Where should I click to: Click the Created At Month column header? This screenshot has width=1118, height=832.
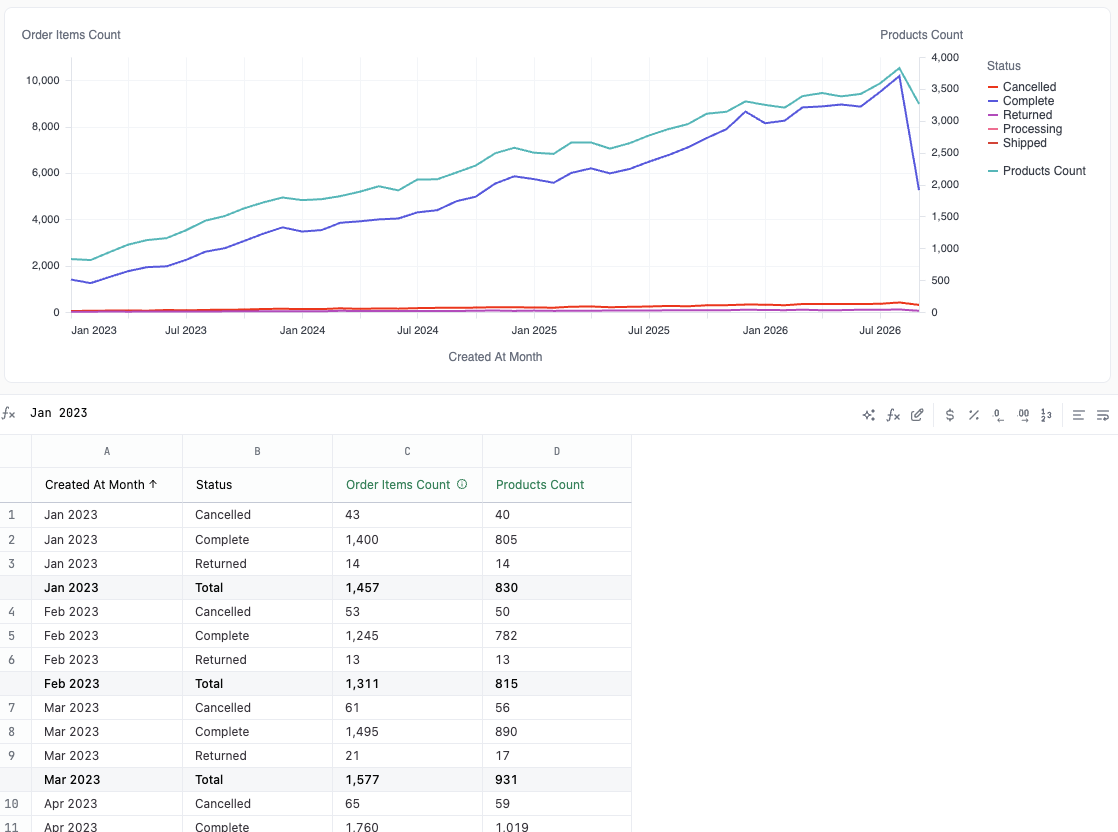point(107,485)
